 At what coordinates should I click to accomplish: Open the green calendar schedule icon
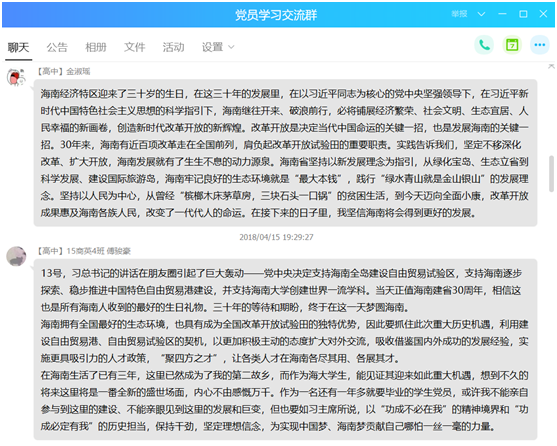coord(512,45)
